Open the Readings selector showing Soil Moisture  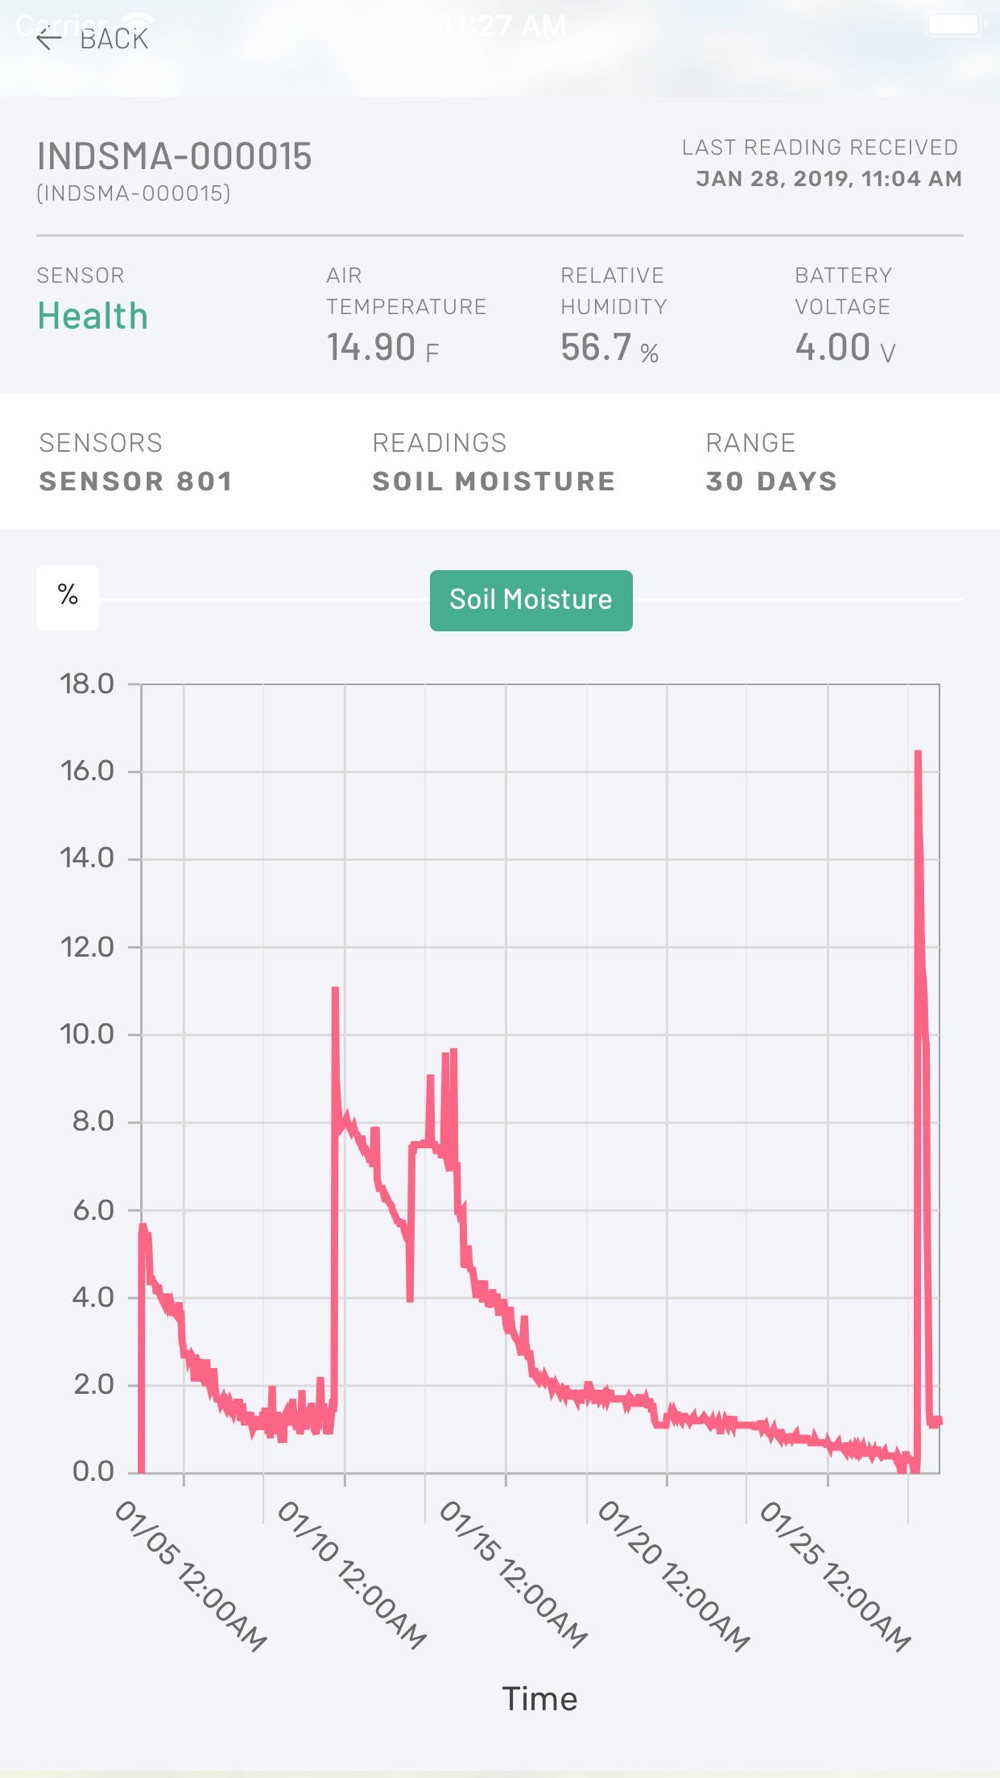tap(493, 462)
